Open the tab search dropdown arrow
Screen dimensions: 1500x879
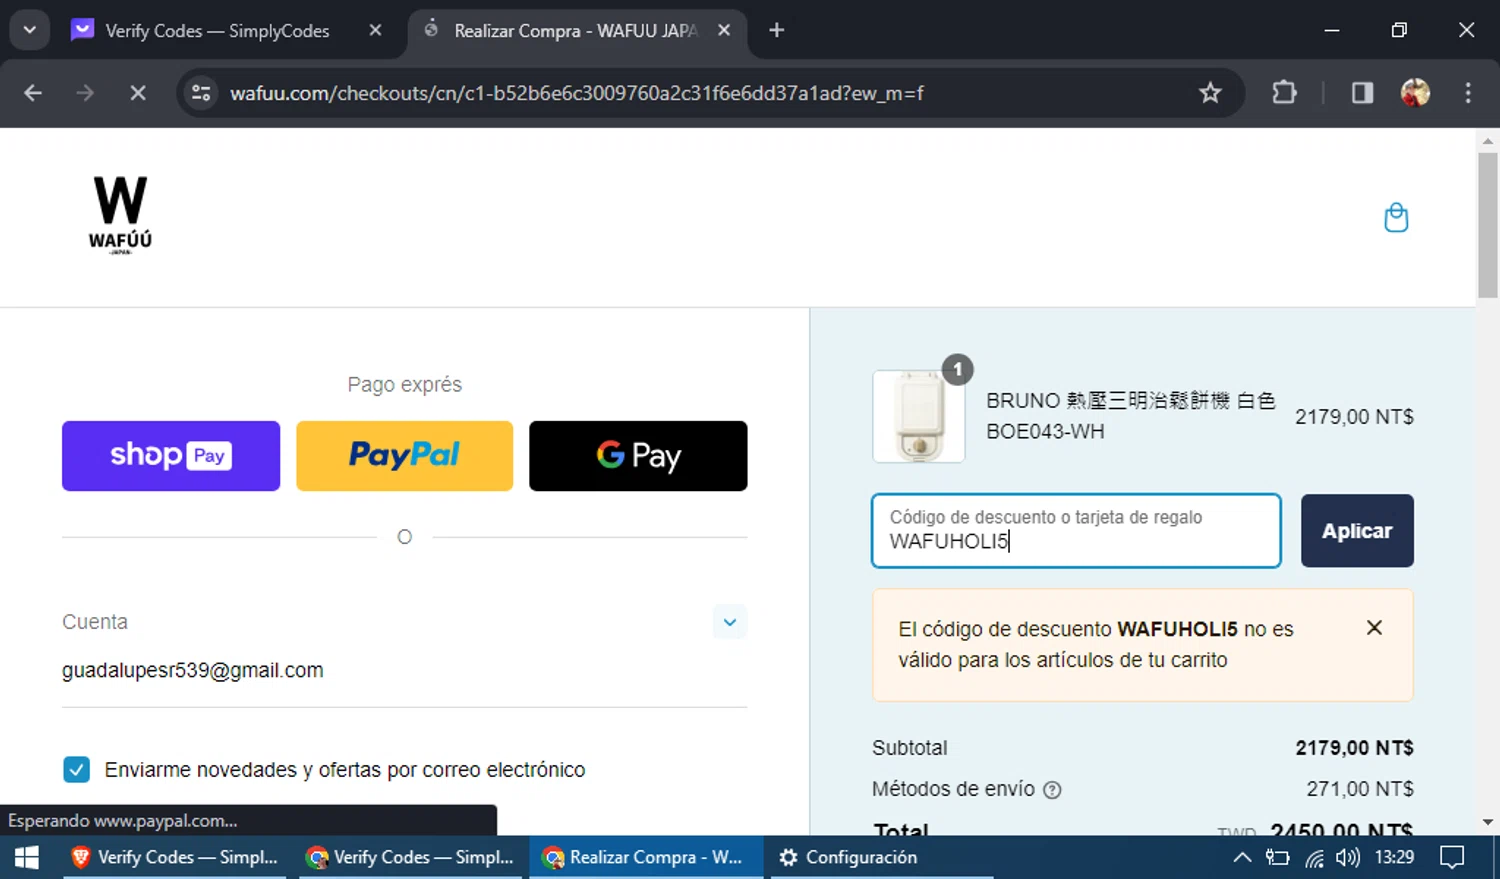30,30
